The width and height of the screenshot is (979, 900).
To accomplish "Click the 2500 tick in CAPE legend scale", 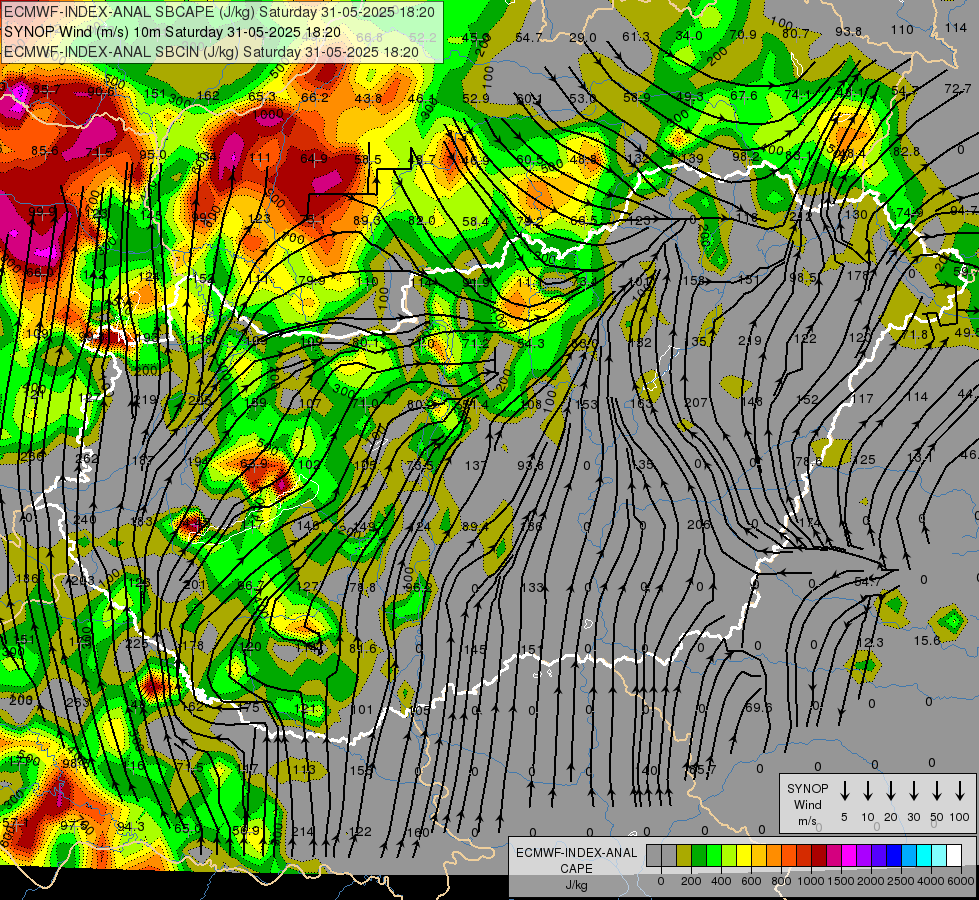I will [x=900, y=881].
